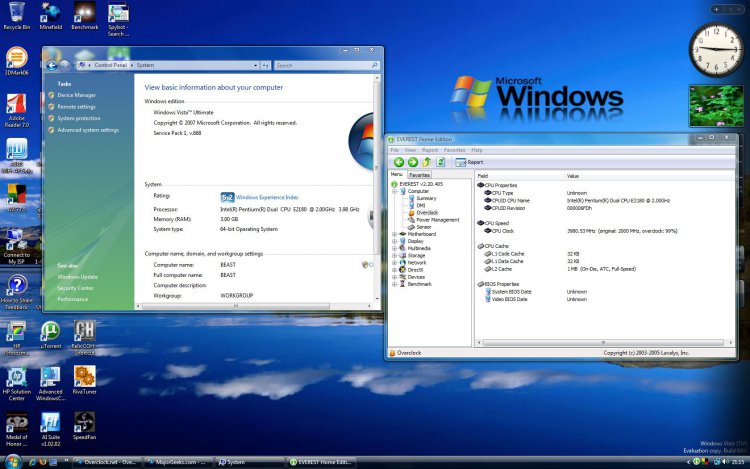Collapse the Computer node in EVEREST tree
This screenshot has width=750, height=469.
pos(395,191)
